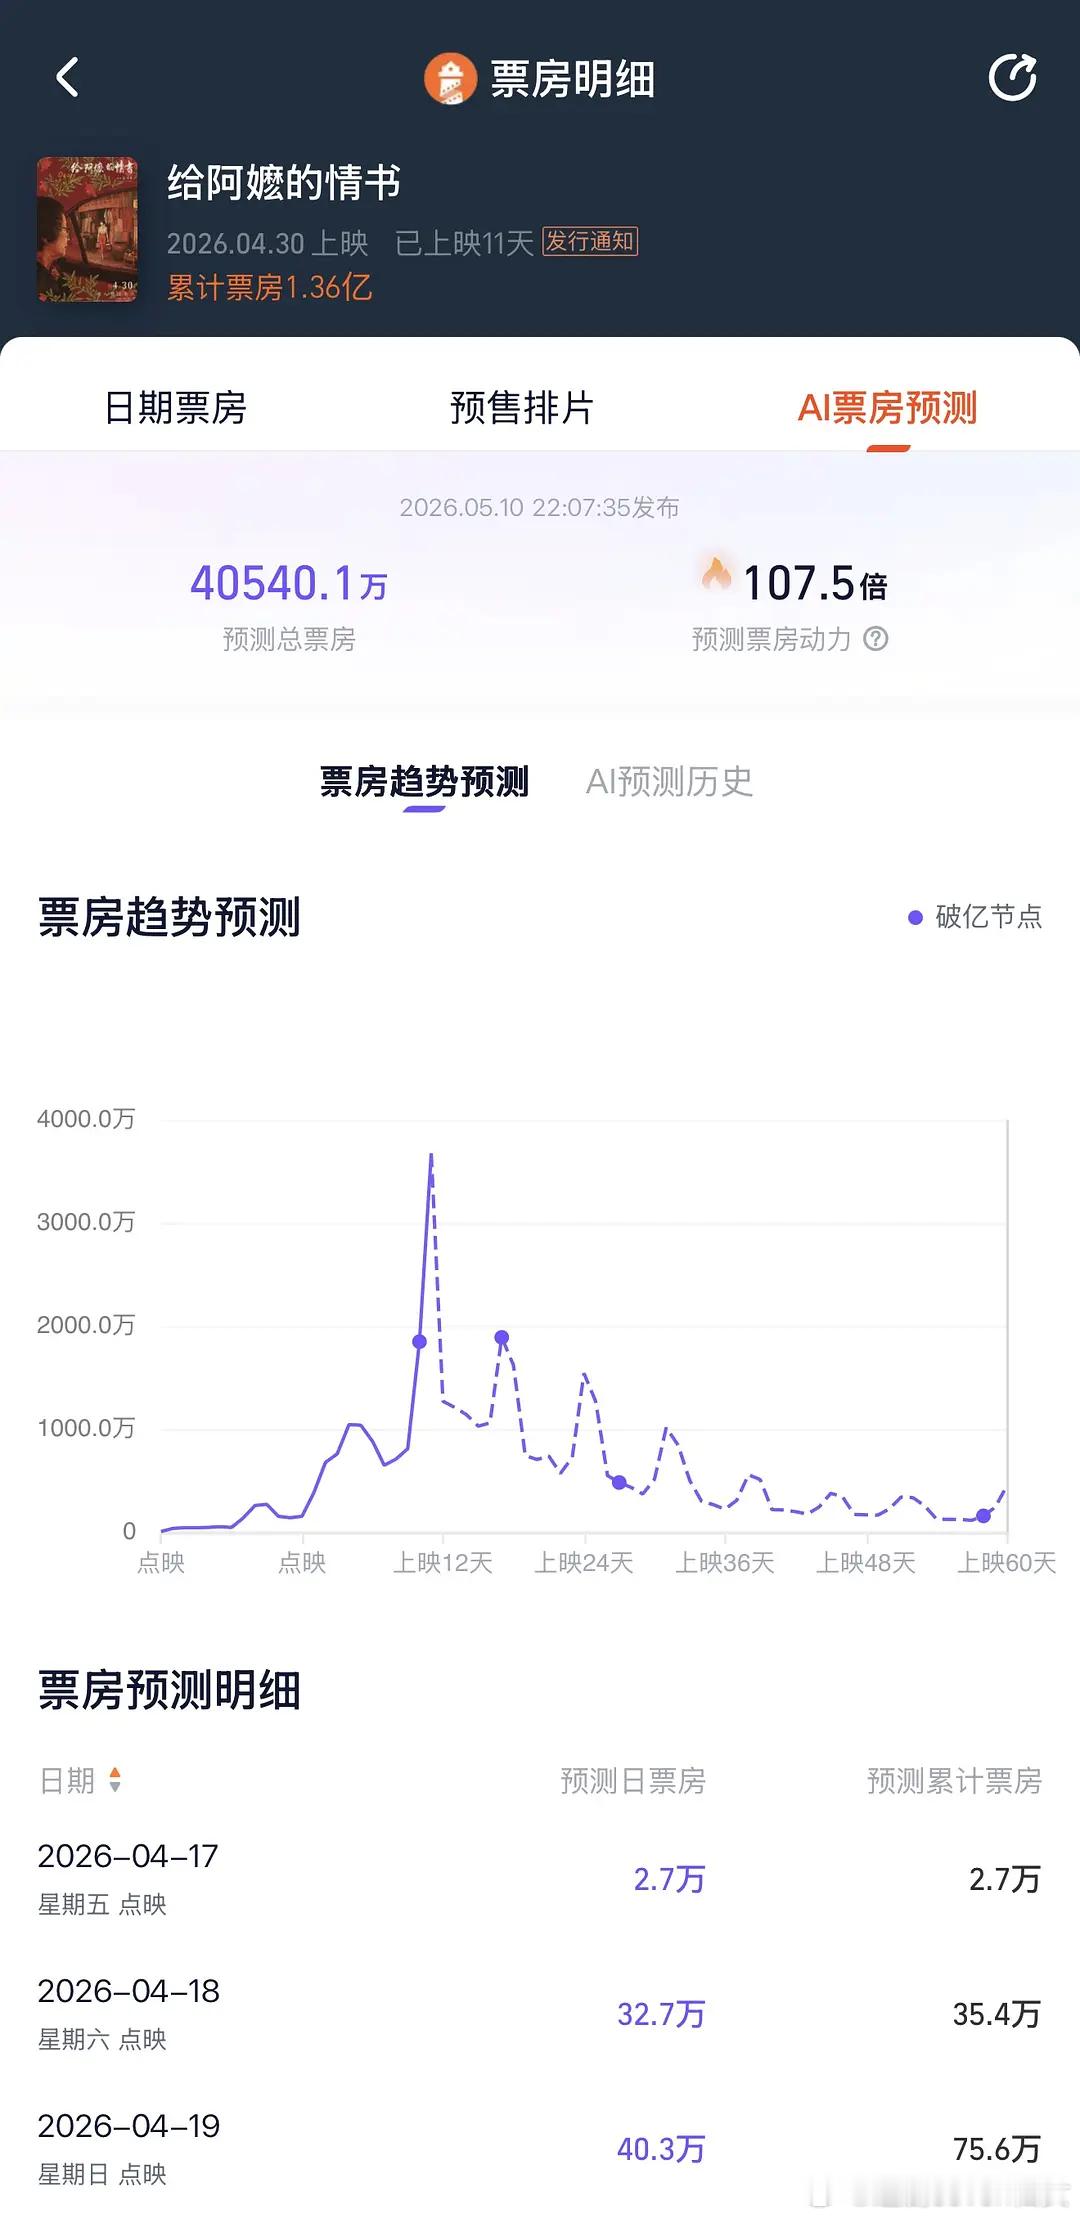Select the 票房趋势预测 sub-tab
This screenshot has height=2218, width=1080.
[424, 782]
